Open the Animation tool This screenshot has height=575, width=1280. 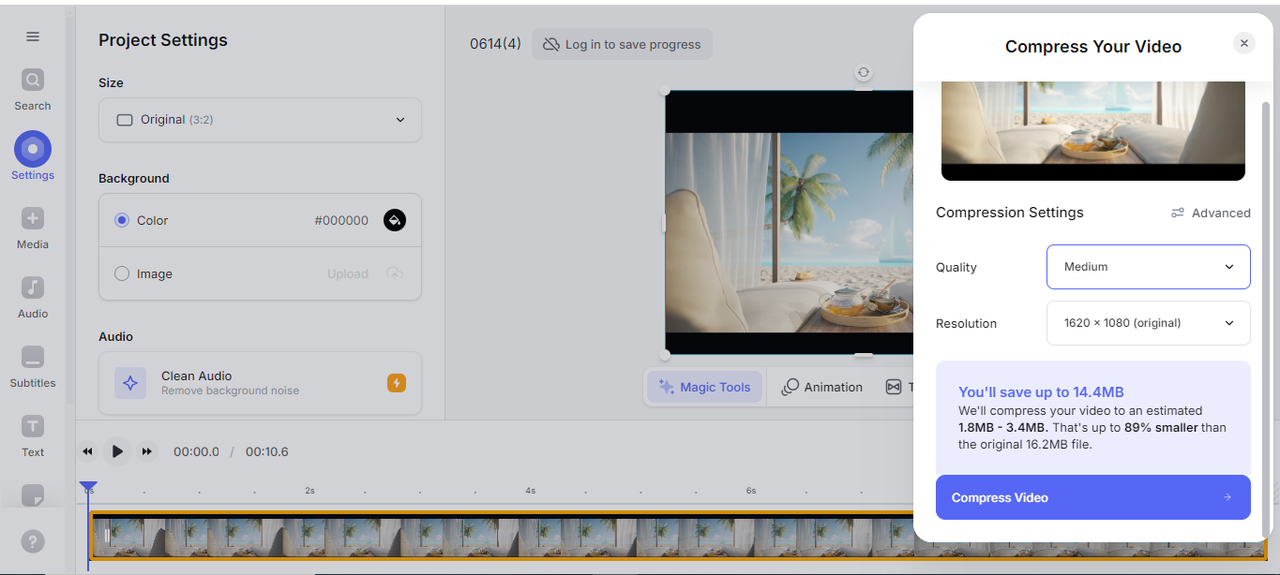point(822,387)
